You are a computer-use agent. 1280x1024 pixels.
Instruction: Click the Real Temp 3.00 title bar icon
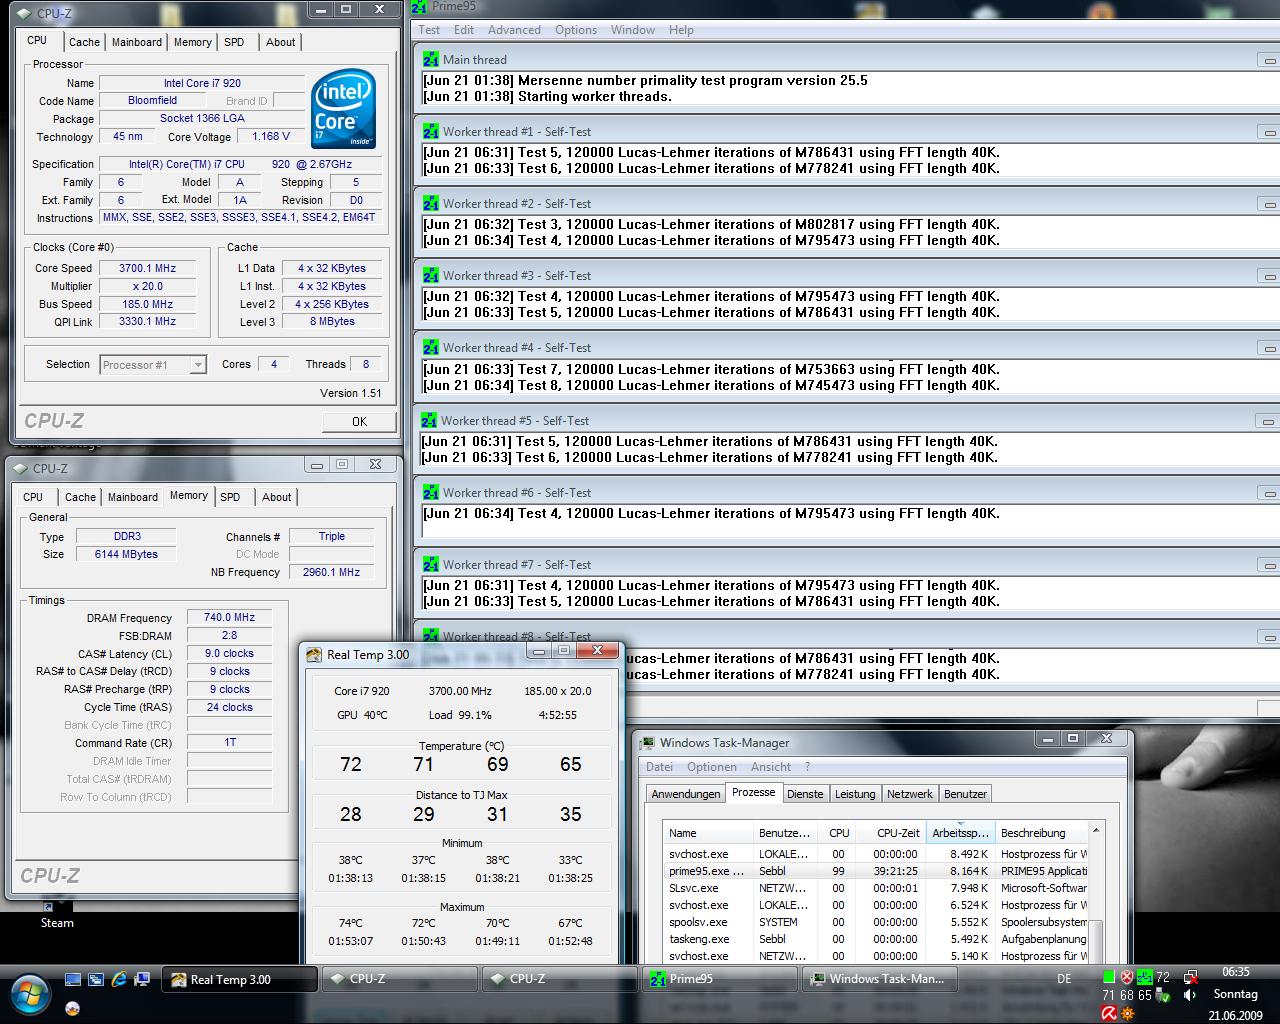pos(314,655)
